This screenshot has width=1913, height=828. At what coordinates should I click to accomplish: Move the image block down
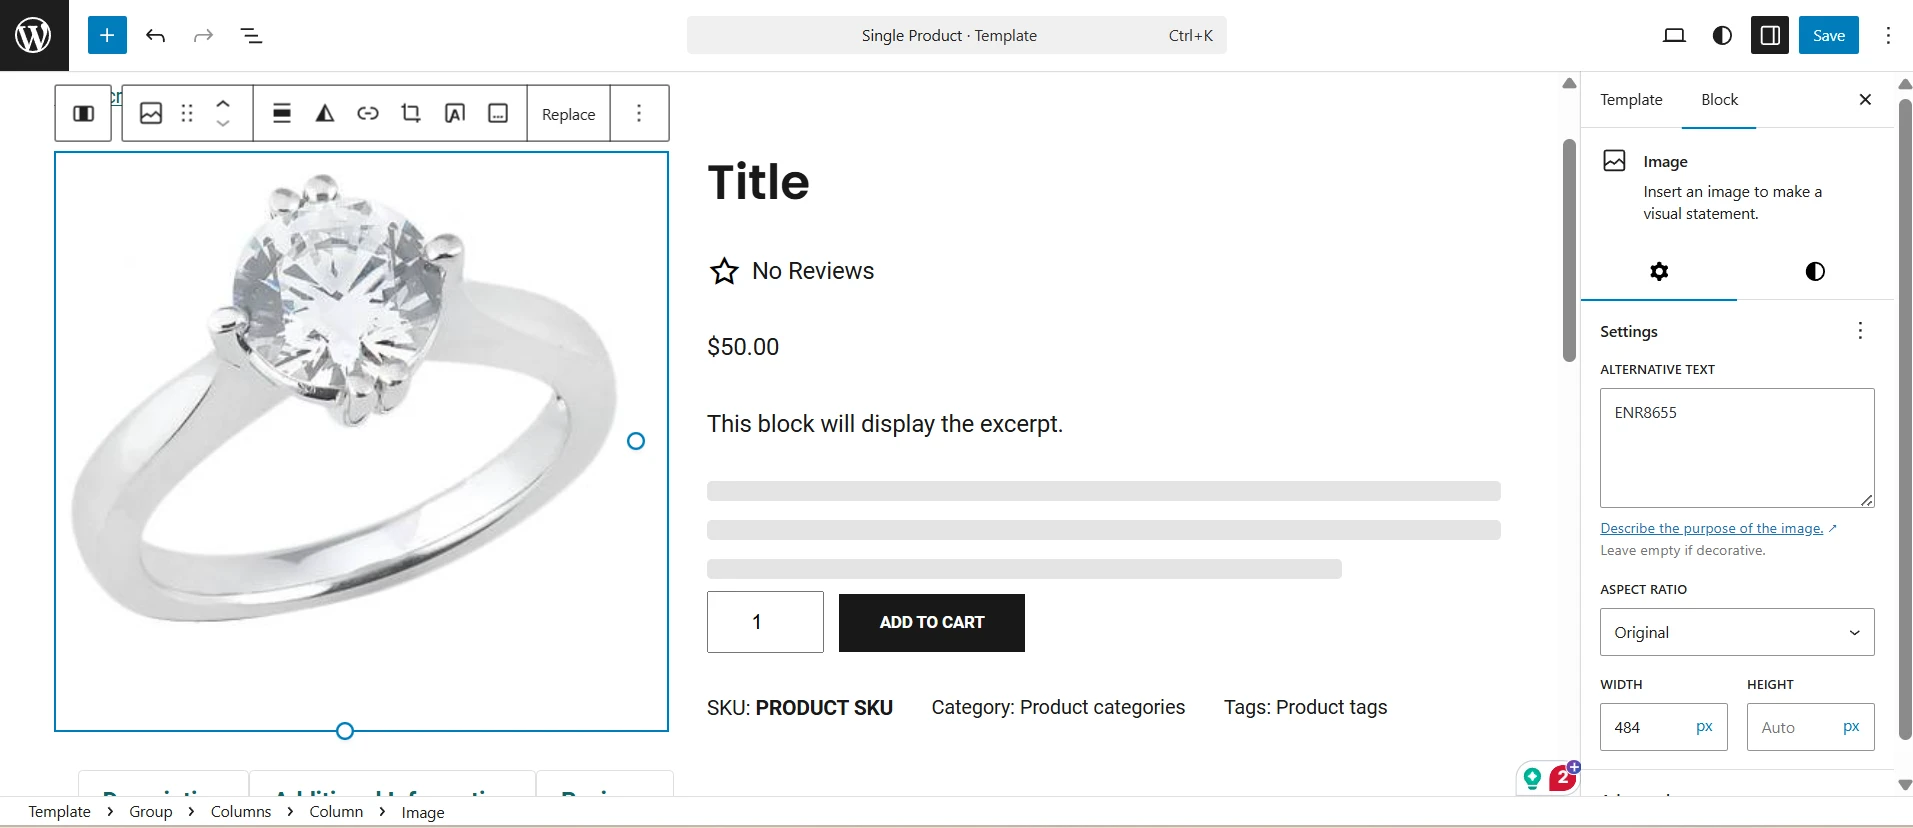tap(223, 124)
